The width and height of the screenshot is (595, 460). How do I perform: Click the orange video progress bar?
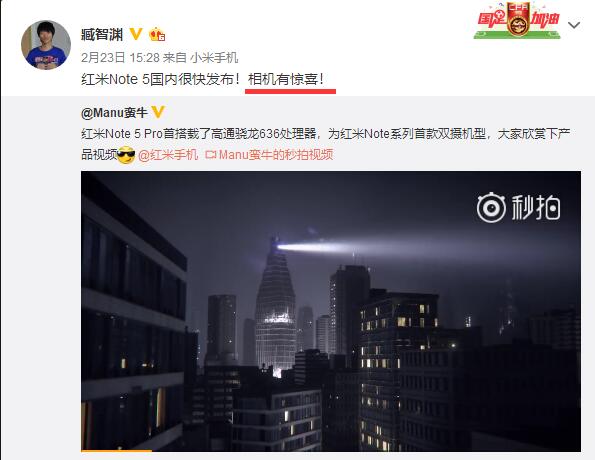click(x=116, y=451)
